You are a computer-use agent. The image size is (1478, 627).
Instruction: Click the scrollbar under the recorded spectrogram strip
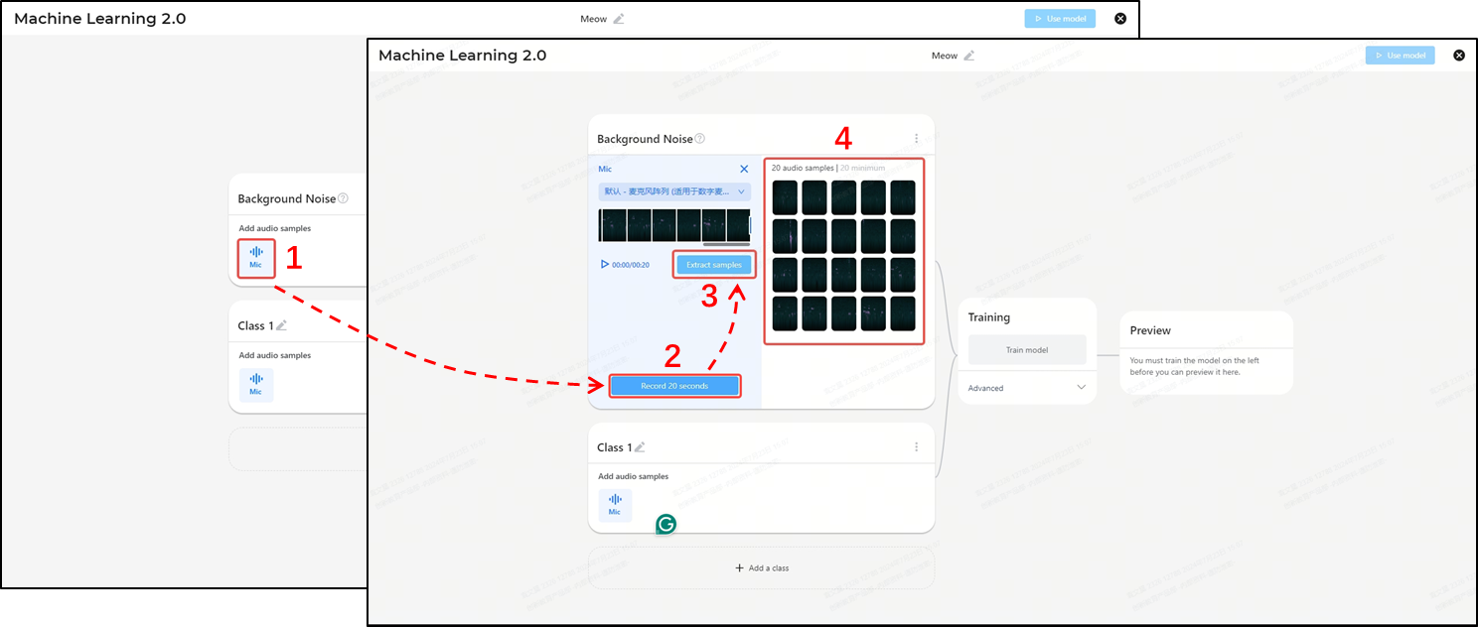[726, 244]
